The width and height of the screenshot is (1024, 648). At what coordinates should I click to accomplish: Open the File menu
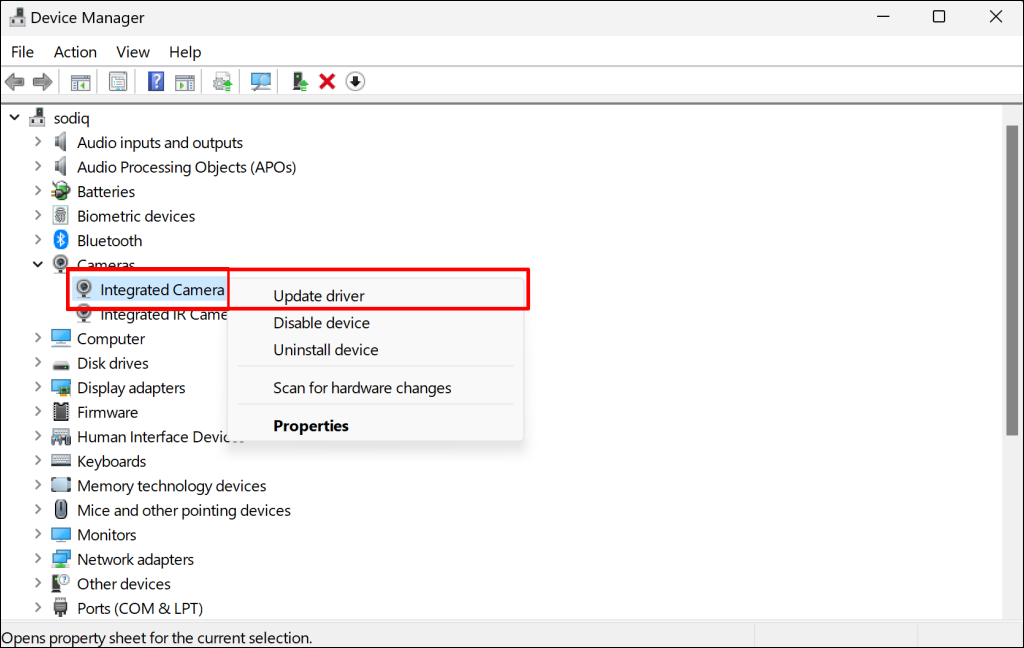click(22, 52)
